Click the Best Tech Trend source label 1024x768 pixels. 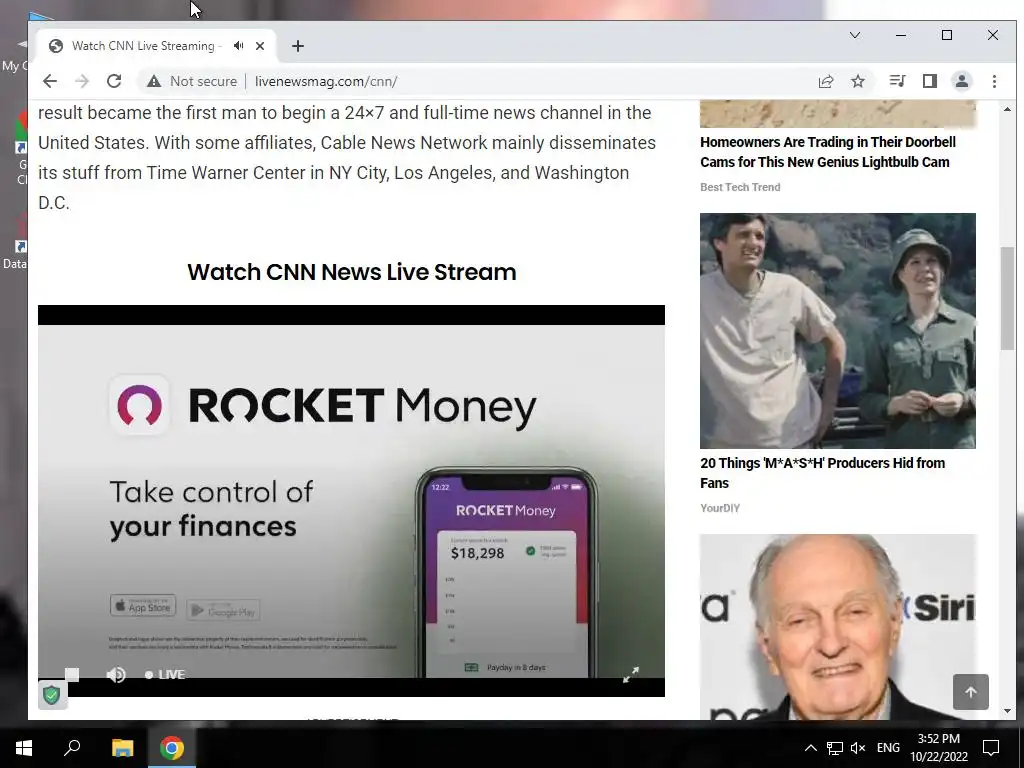click(x=740, y=187)
